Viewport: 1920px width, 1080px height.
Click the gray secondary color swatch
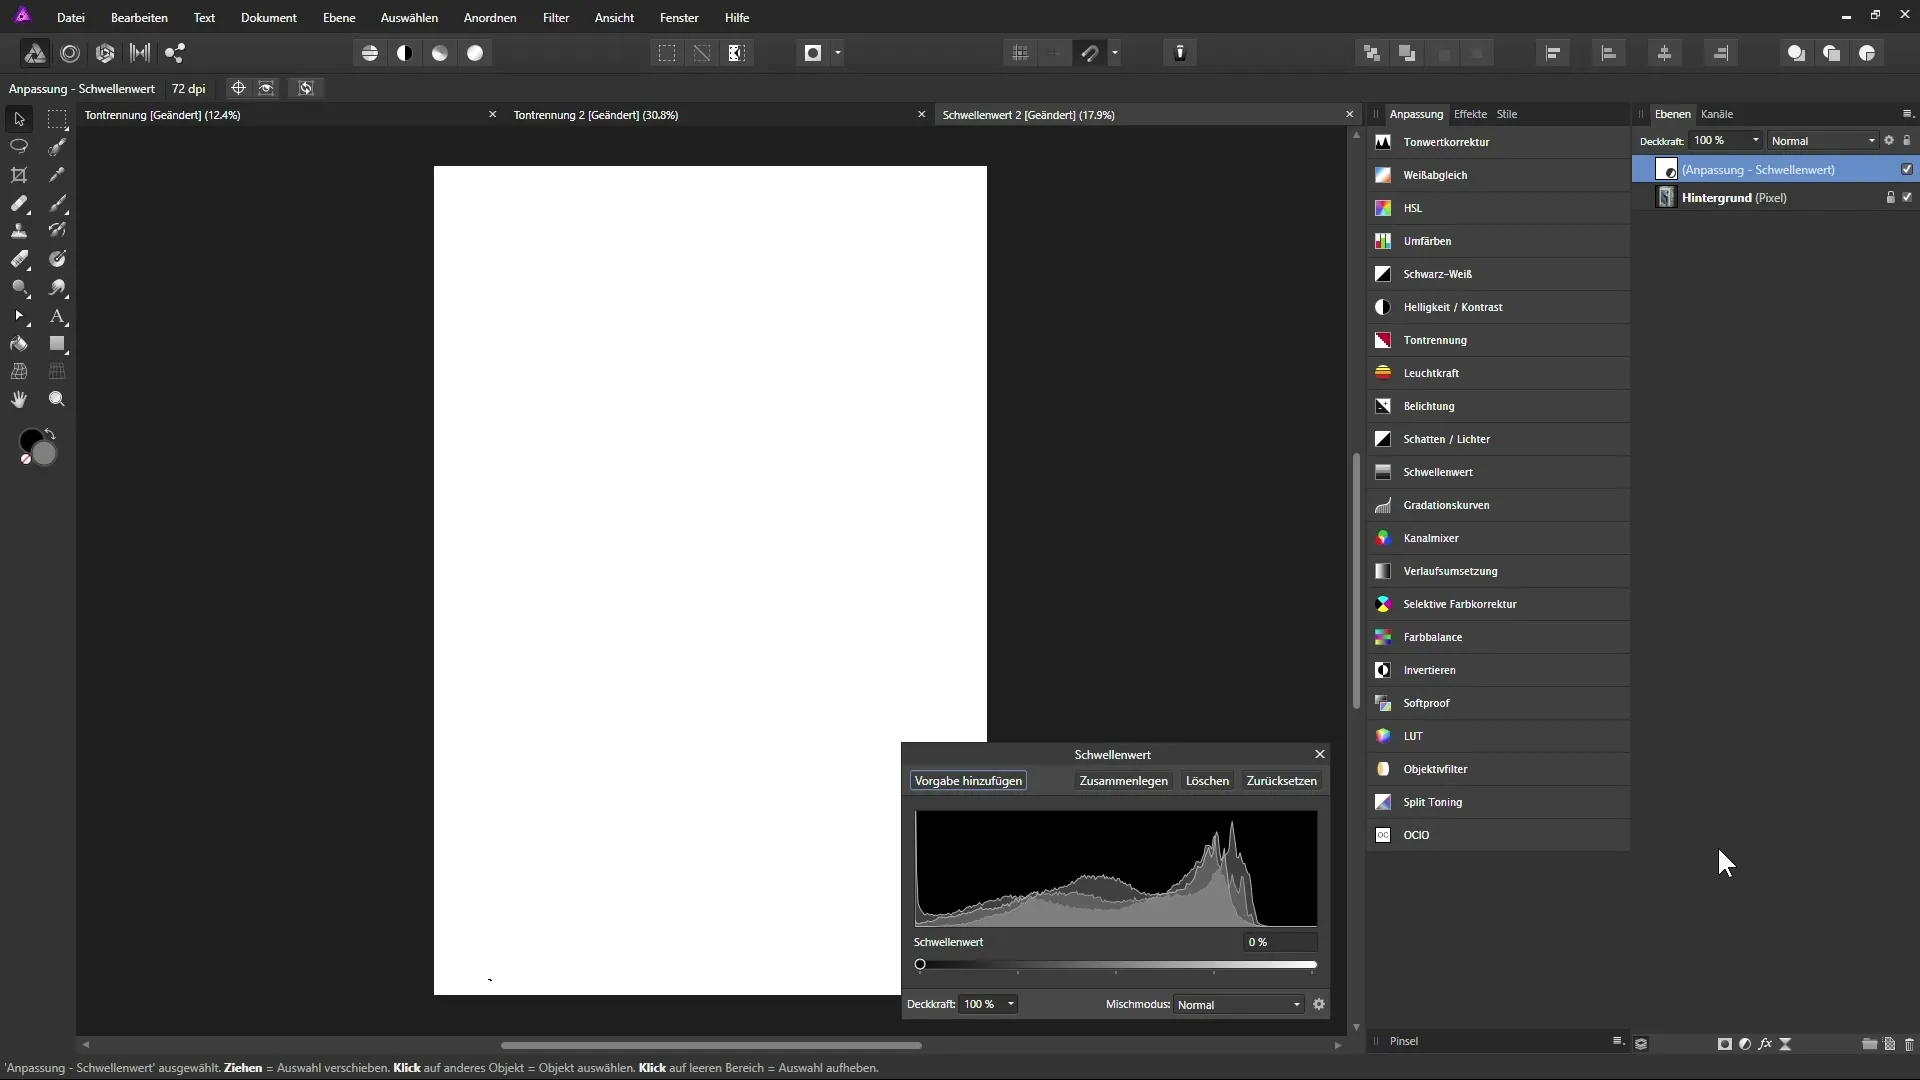[44, 453]
